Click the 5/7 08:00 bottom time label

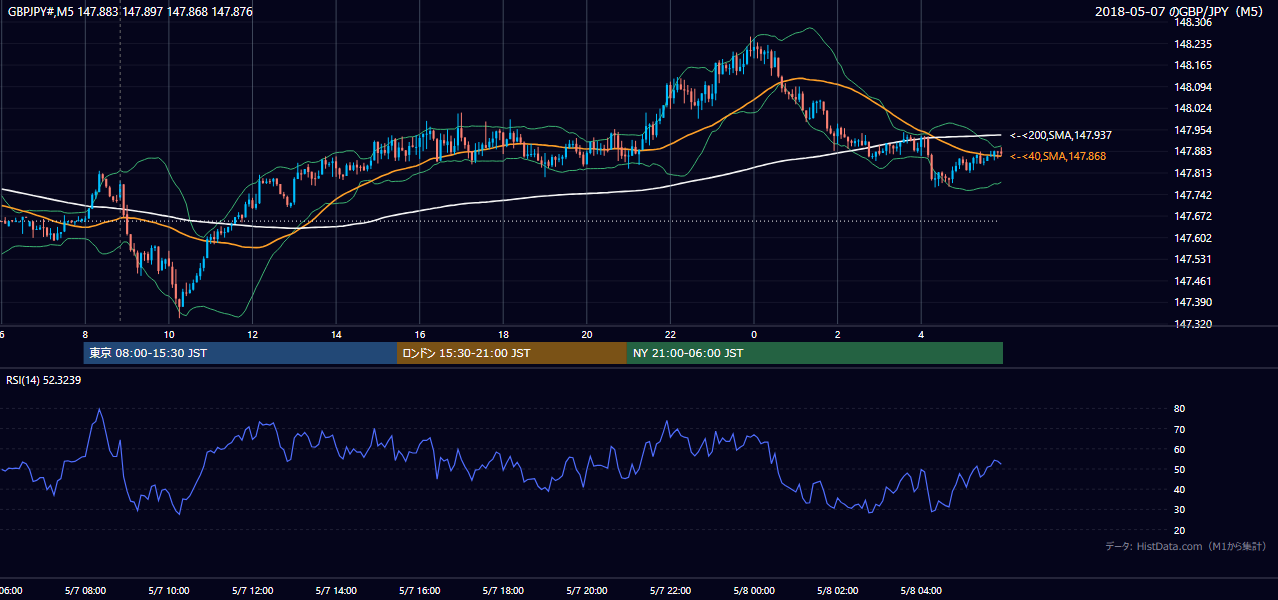click(85, 591)
